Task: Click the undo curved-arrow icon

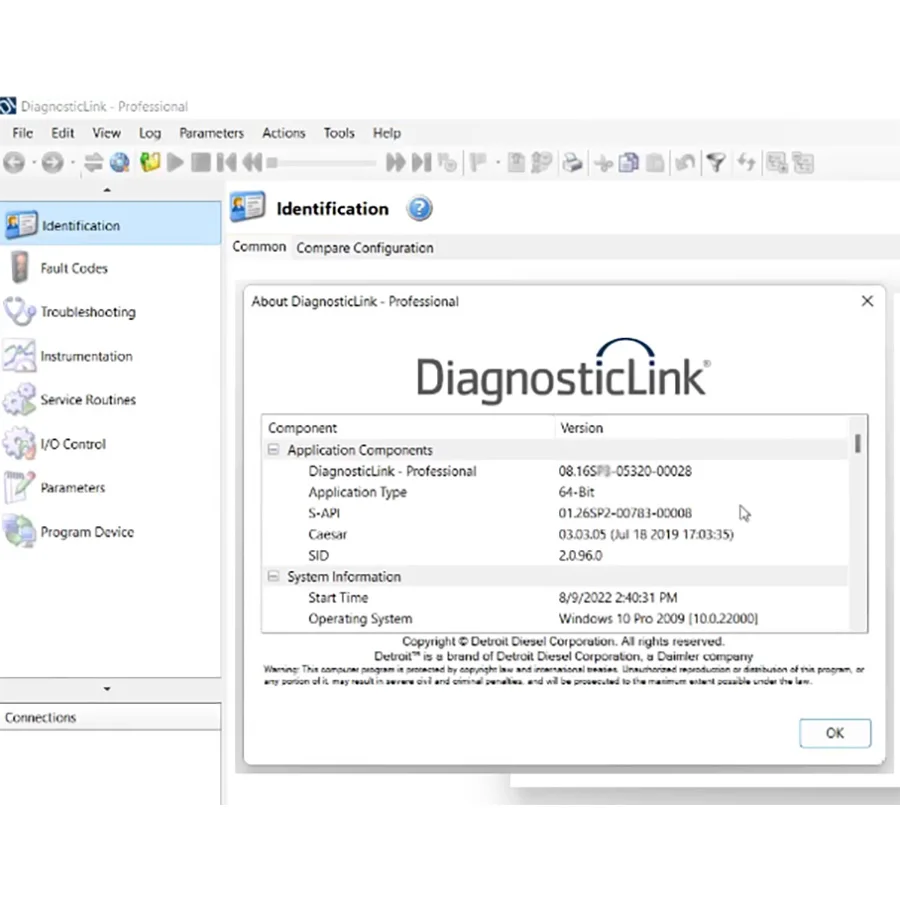Action: click(x=685, y=163)
